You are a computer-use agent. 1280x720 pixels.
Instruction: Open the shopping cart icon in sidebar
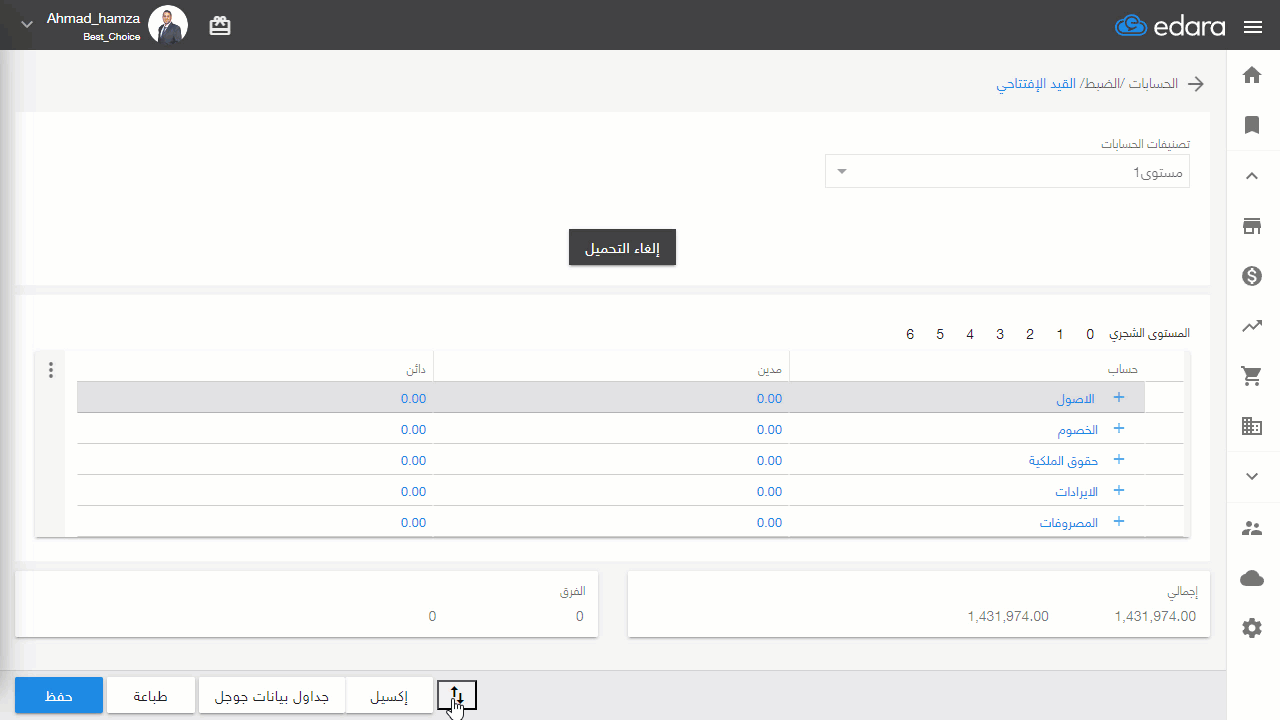pos(1252,376)
